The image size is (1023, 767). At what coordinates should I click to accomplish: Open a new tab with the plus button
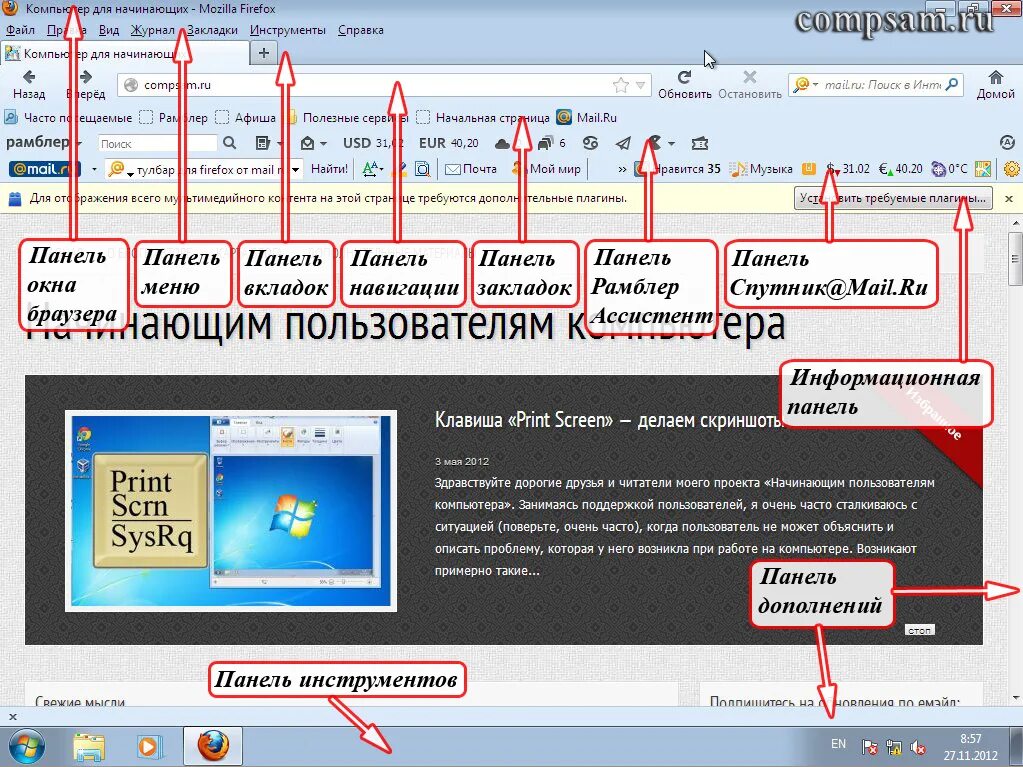click(264, 53)
